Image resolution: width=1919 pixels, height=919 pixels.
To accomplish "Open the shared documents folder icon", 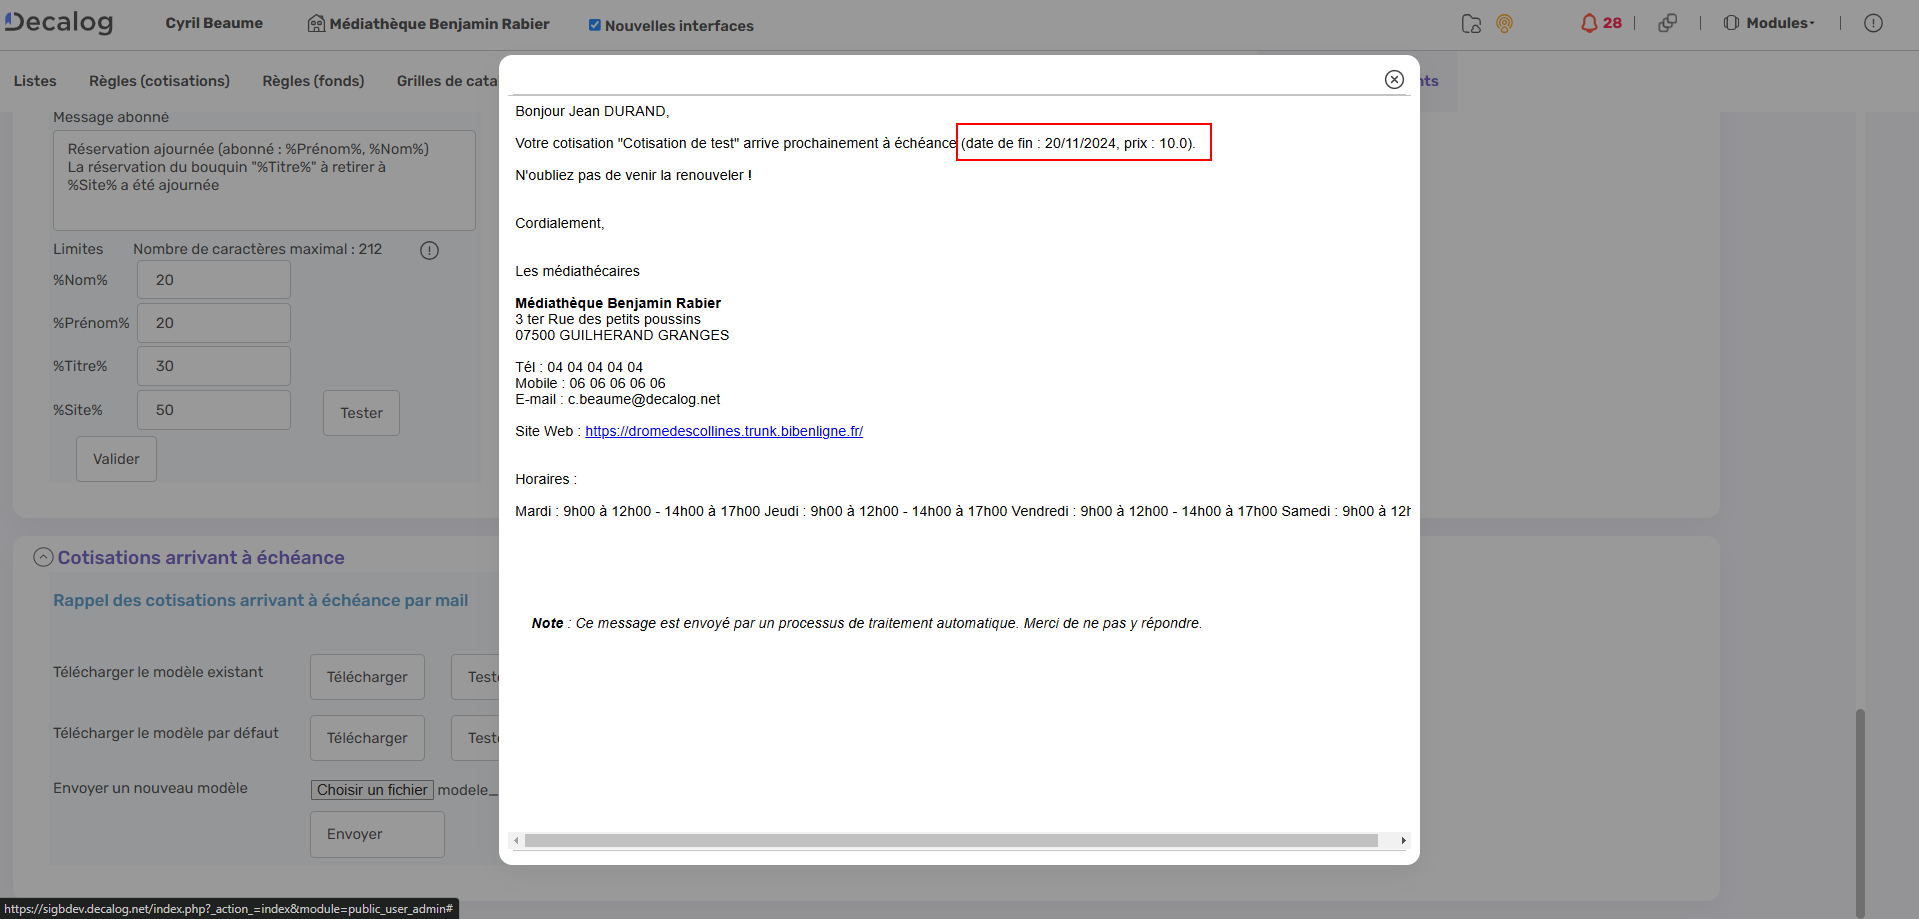I will tap(1470, 23).
